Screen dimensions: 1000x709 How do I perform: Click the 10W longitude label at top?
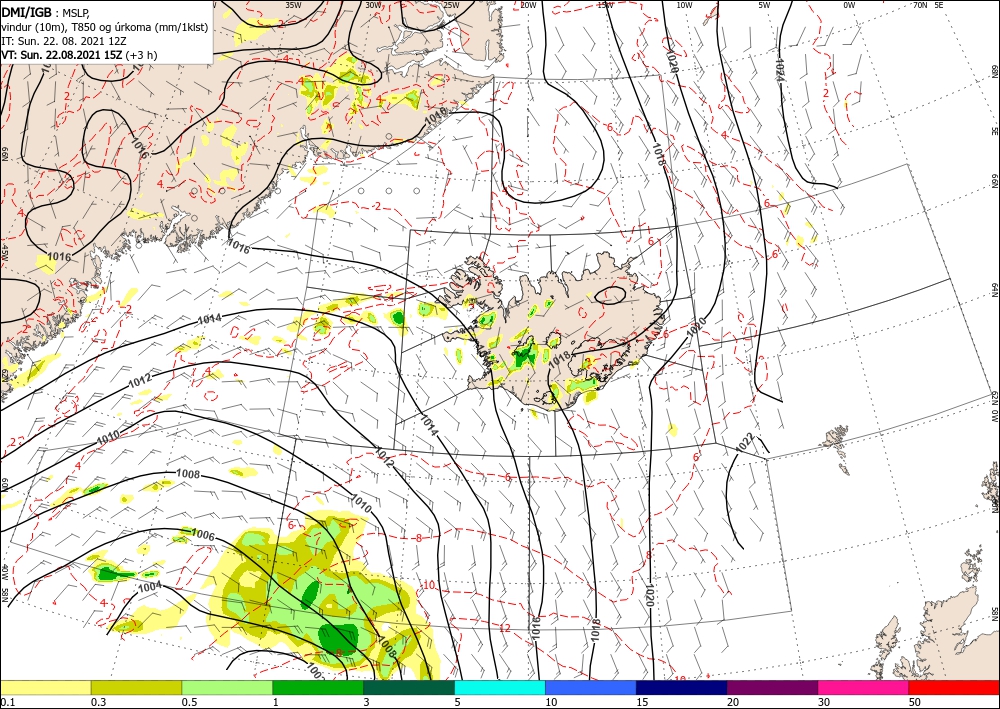[684, 5]
